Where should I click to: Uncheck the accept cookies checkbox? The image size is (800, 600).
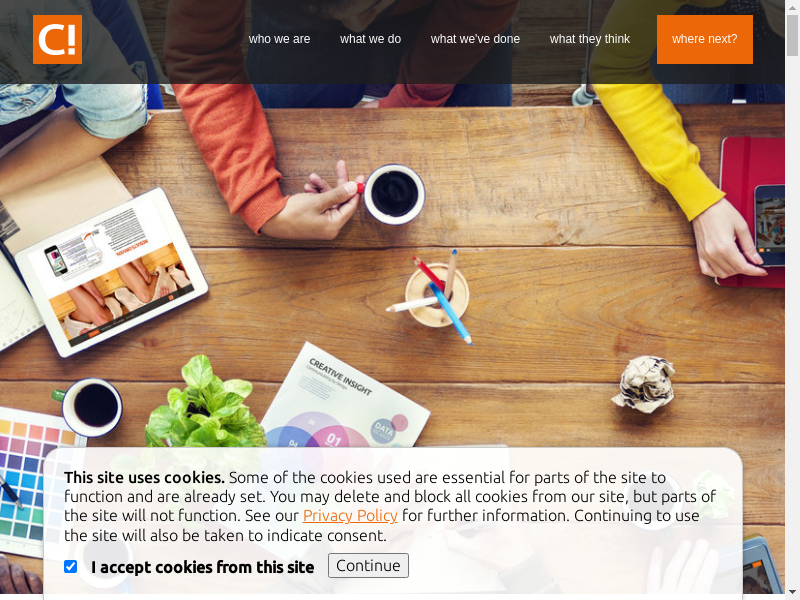[x=70, y=566]
